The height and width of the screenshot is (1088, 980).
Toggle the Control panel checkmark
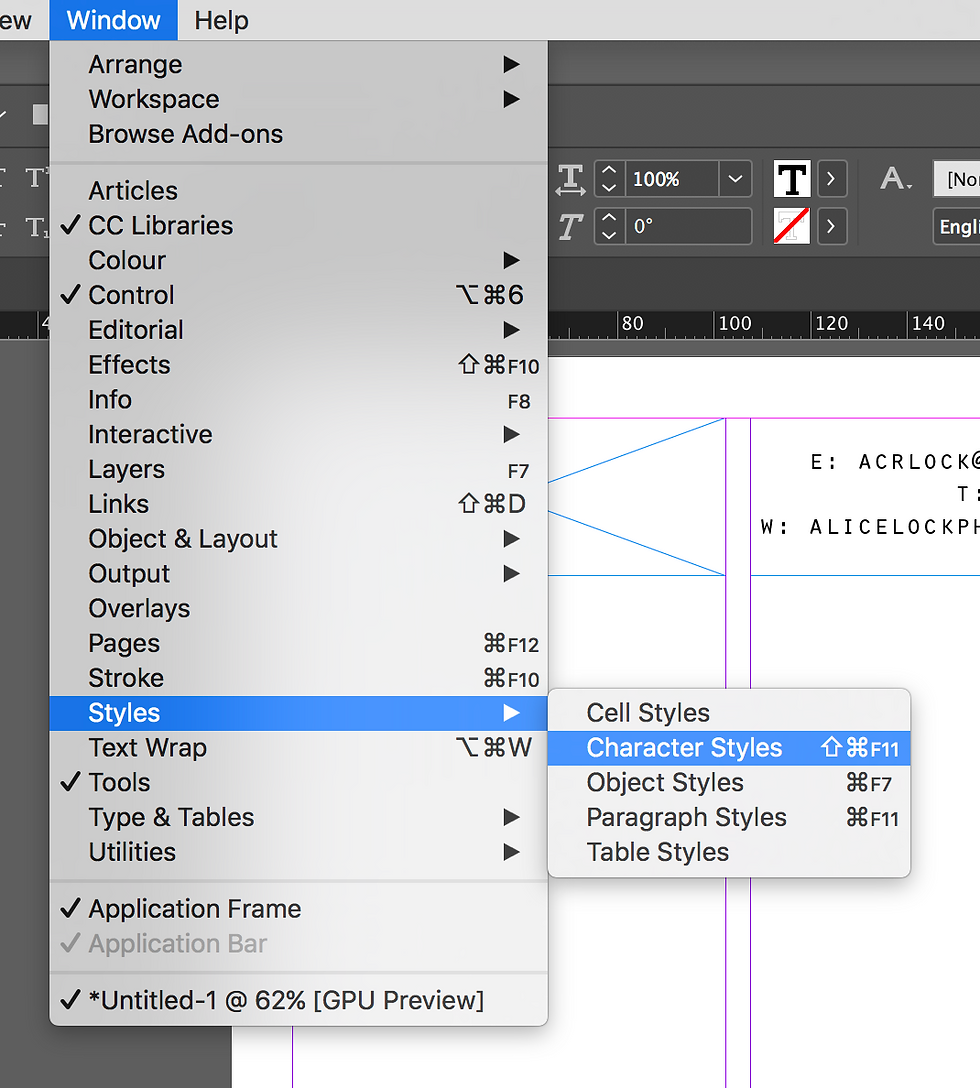point(298,295)
